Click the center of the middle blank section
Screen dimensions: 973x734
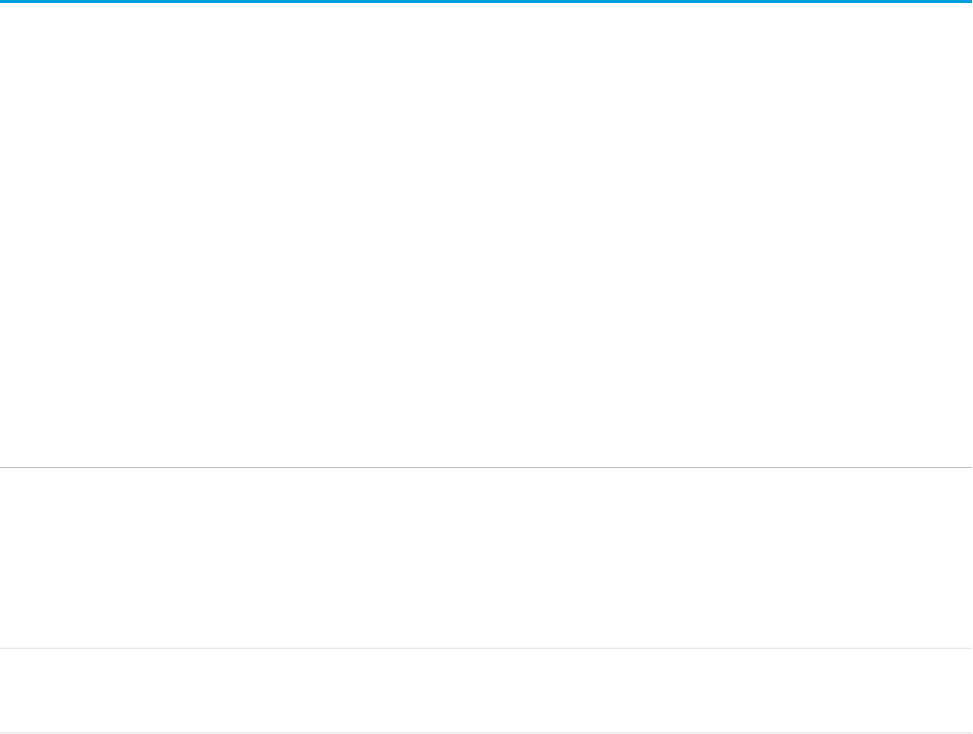486,557
